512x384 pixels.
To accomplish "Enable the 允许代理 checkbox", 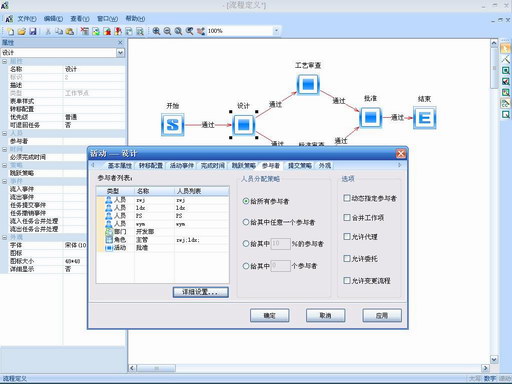I will (x=347, y=236).
